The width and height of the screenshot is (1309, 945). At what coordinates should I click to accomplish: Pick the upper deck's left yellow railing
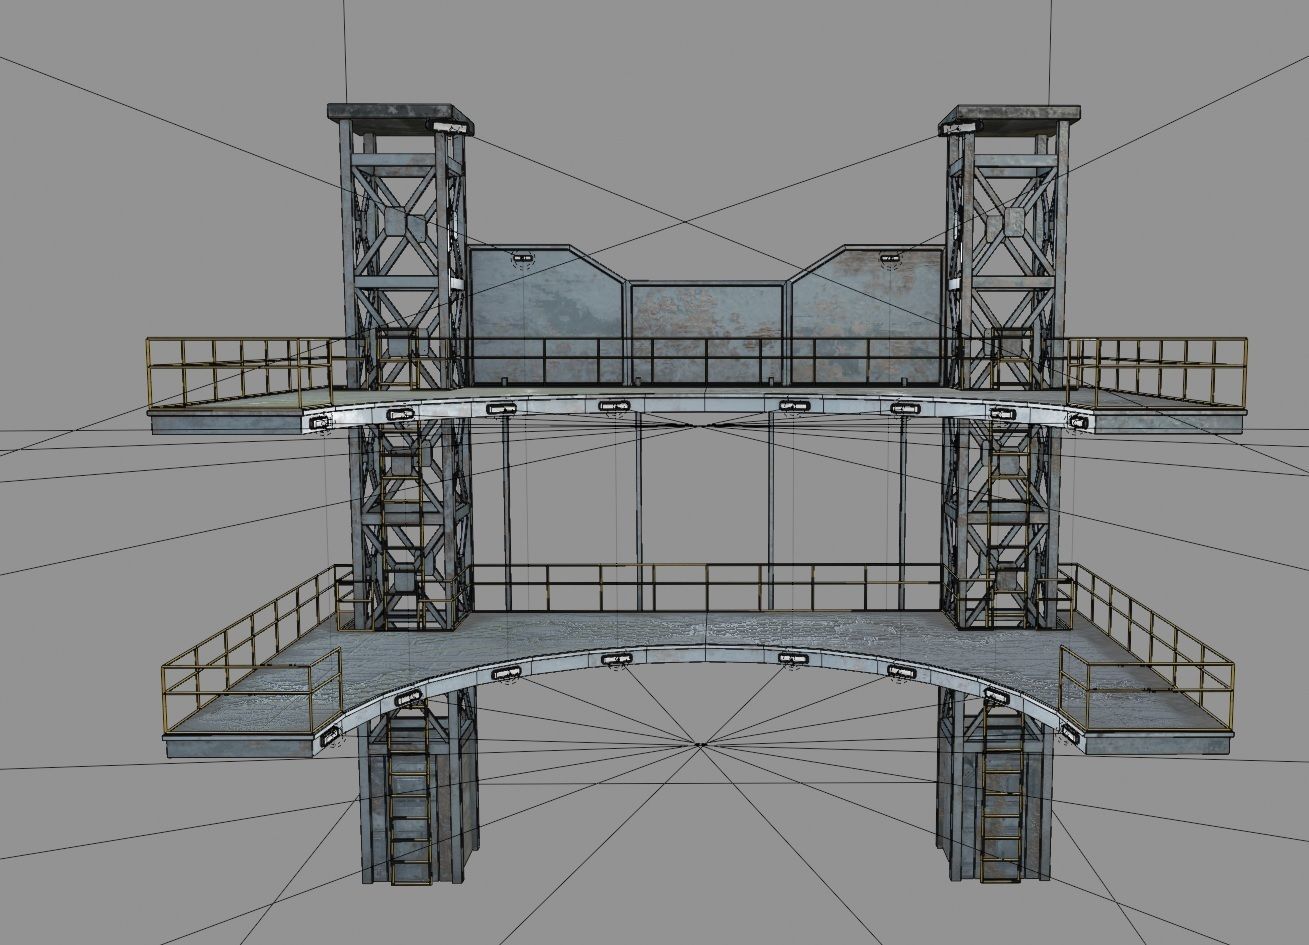[238, 371]
